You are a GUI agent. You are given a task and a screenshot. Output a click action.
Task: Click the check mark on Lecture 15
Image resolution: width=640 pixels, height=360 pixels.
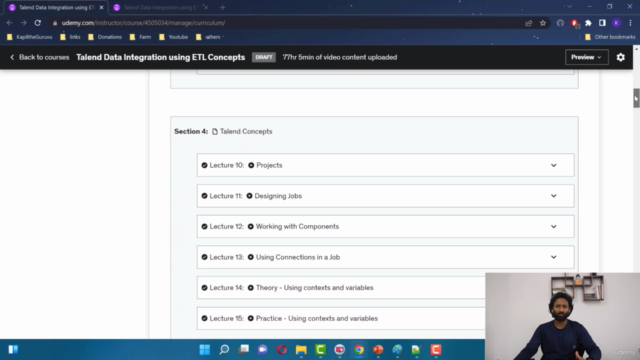[x=204, y=318]
